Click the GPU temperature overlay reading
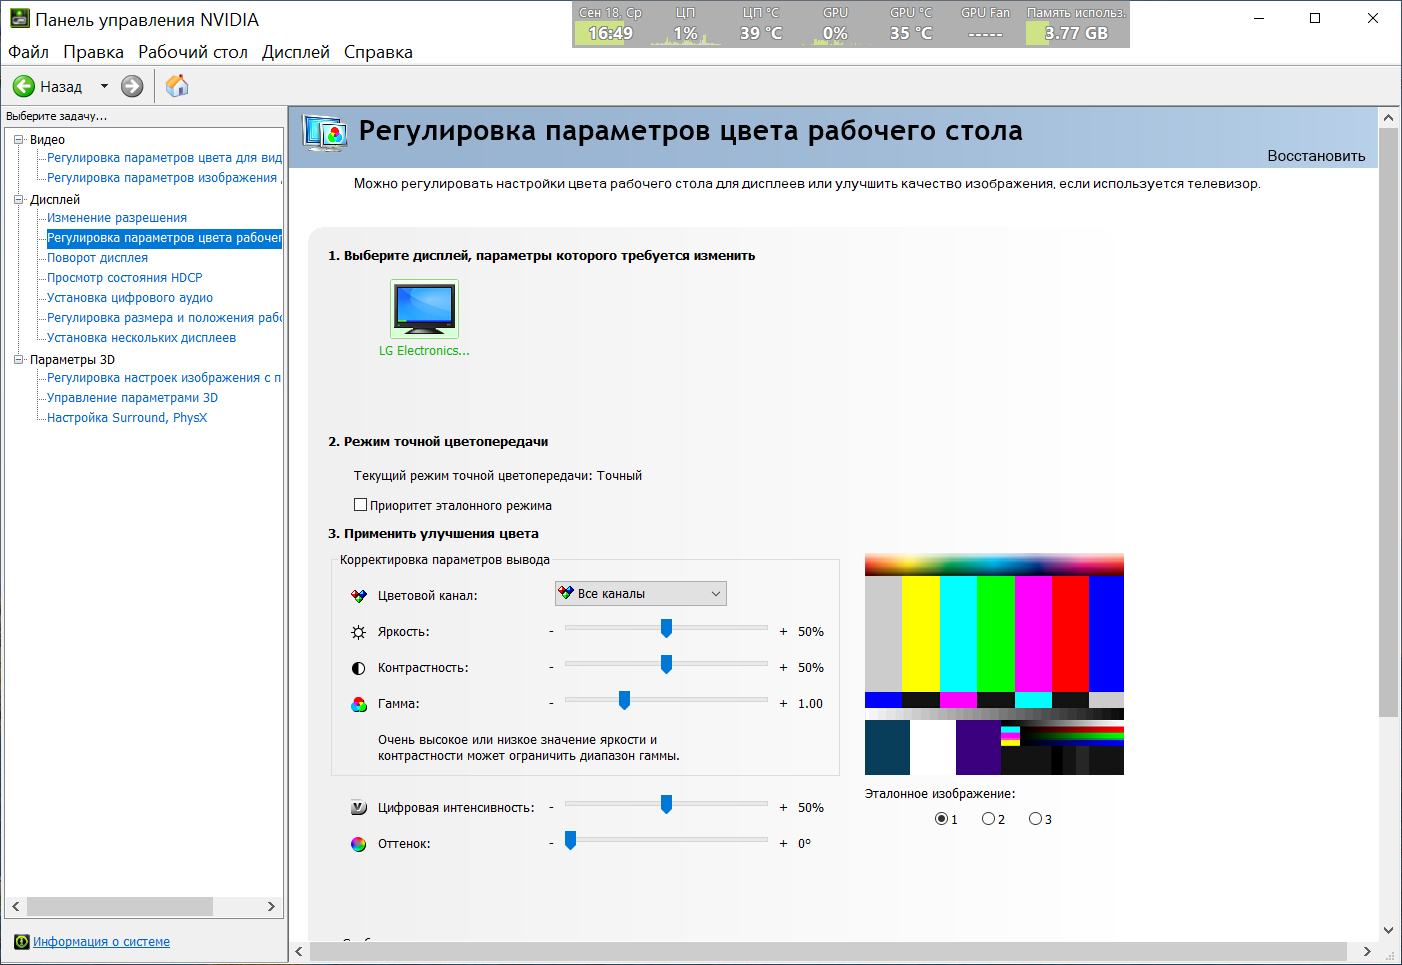Viewport: 1402px width, 965px height. tap(911, 33)
